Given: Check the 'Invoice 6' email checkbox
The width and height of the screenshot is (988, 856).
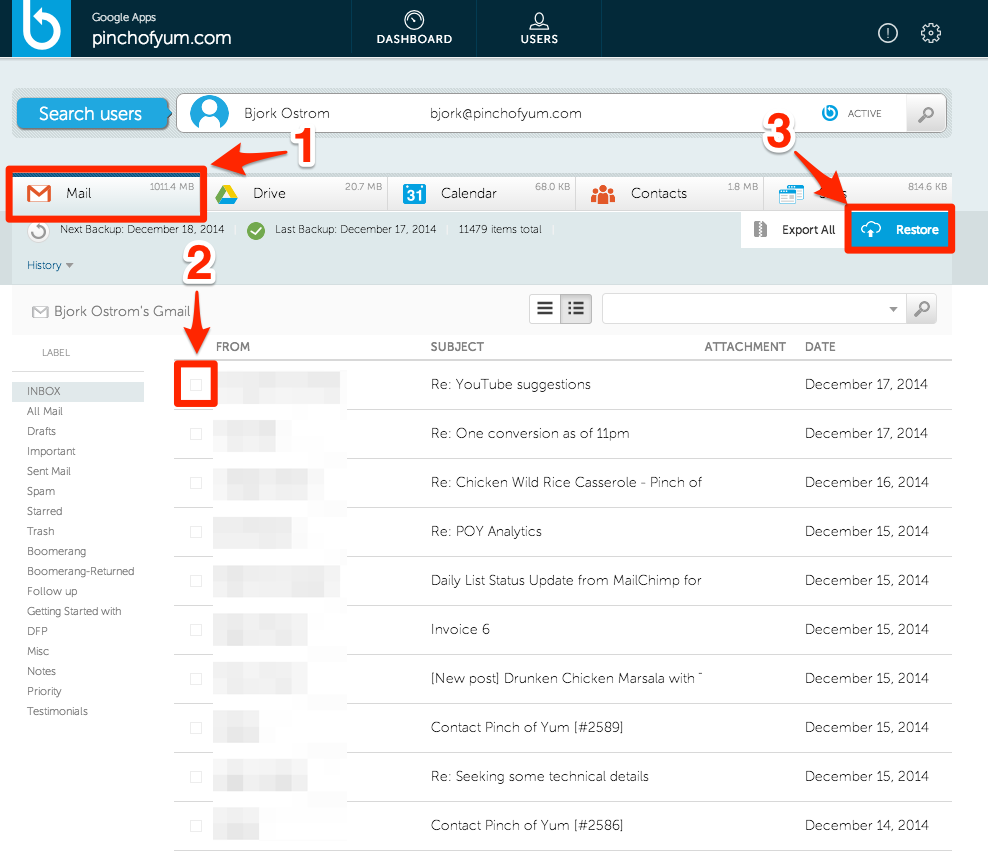Looking at the screenshot, I should point(196,630).
